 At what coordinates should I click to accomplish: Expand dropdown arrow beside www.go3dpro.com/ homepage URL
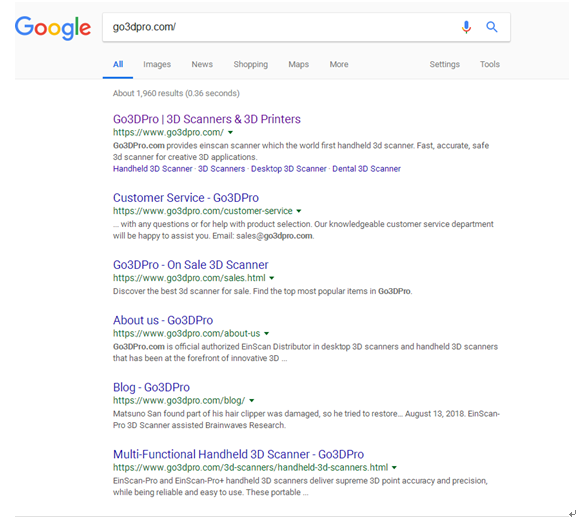[x=230, y=132]
